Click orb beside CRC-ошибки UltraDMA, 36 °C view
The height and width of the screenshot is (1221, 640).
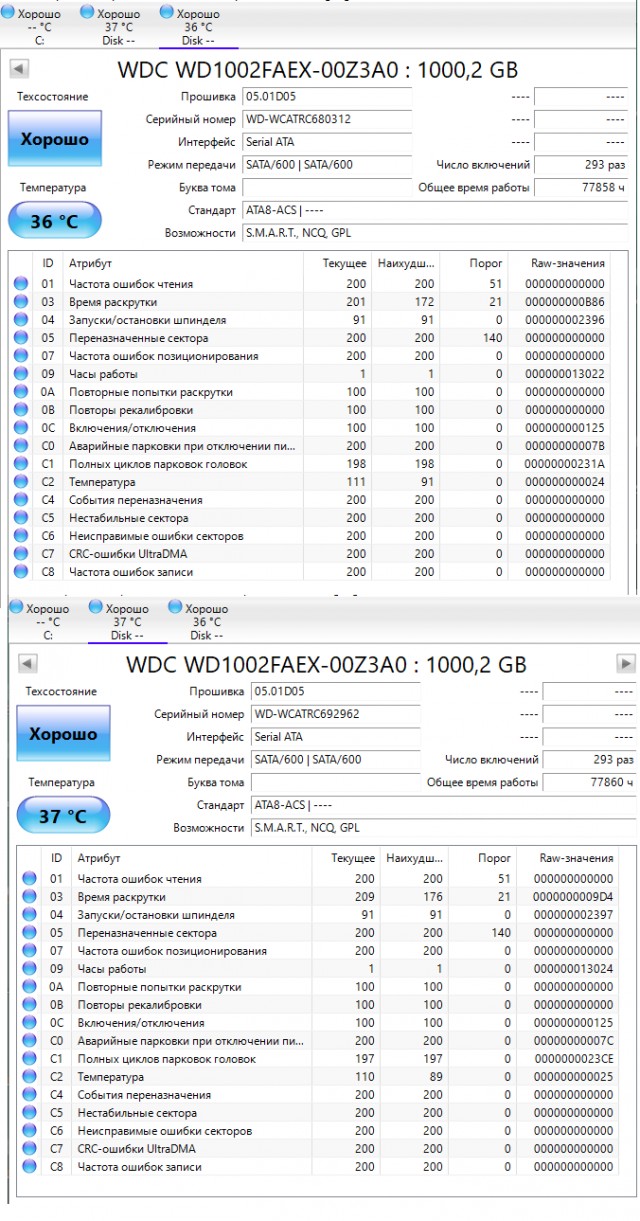click(x=20, y=554)
